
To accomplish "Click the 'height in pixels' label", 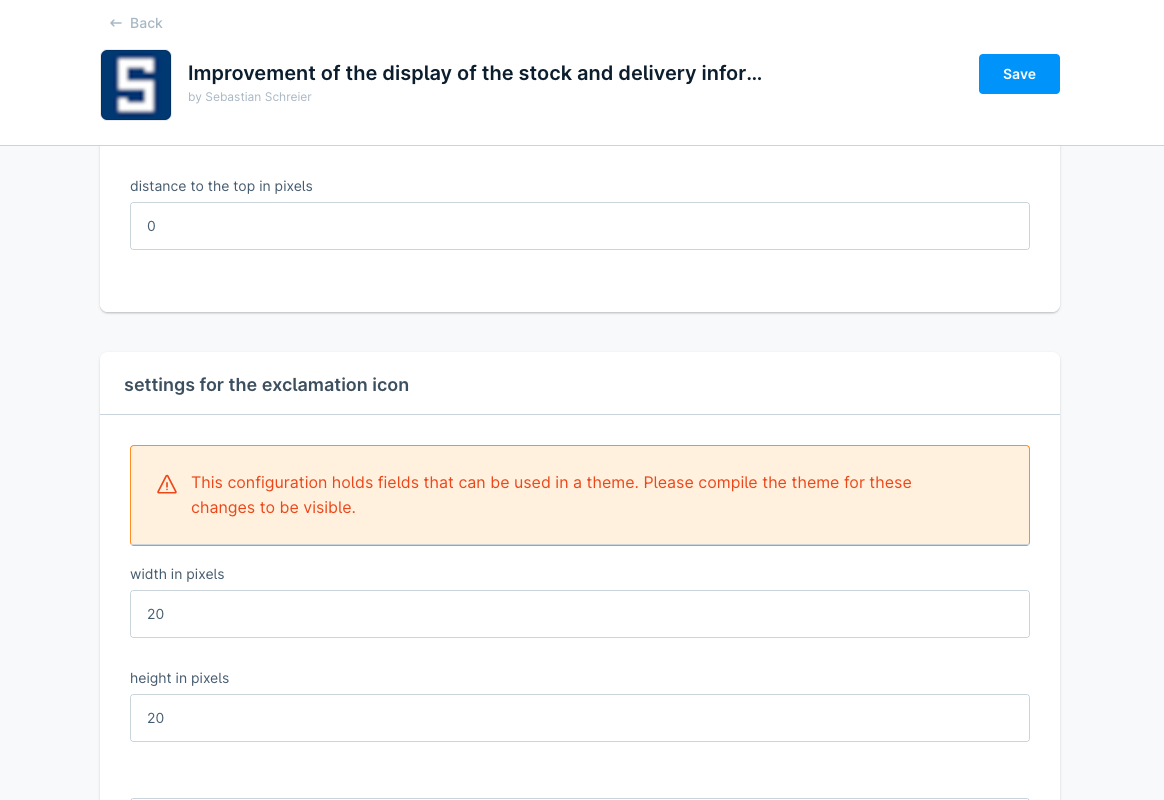I will (179, 678).
